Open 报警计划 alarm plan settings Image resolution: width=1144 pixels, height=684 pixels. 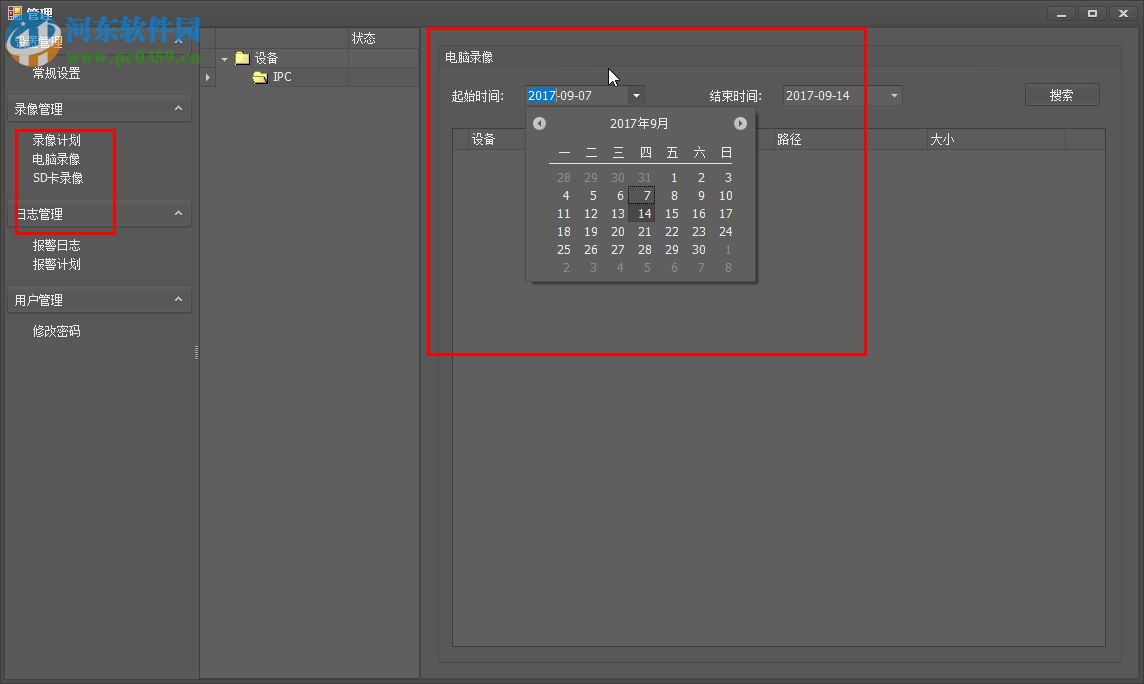click(56, 264)
